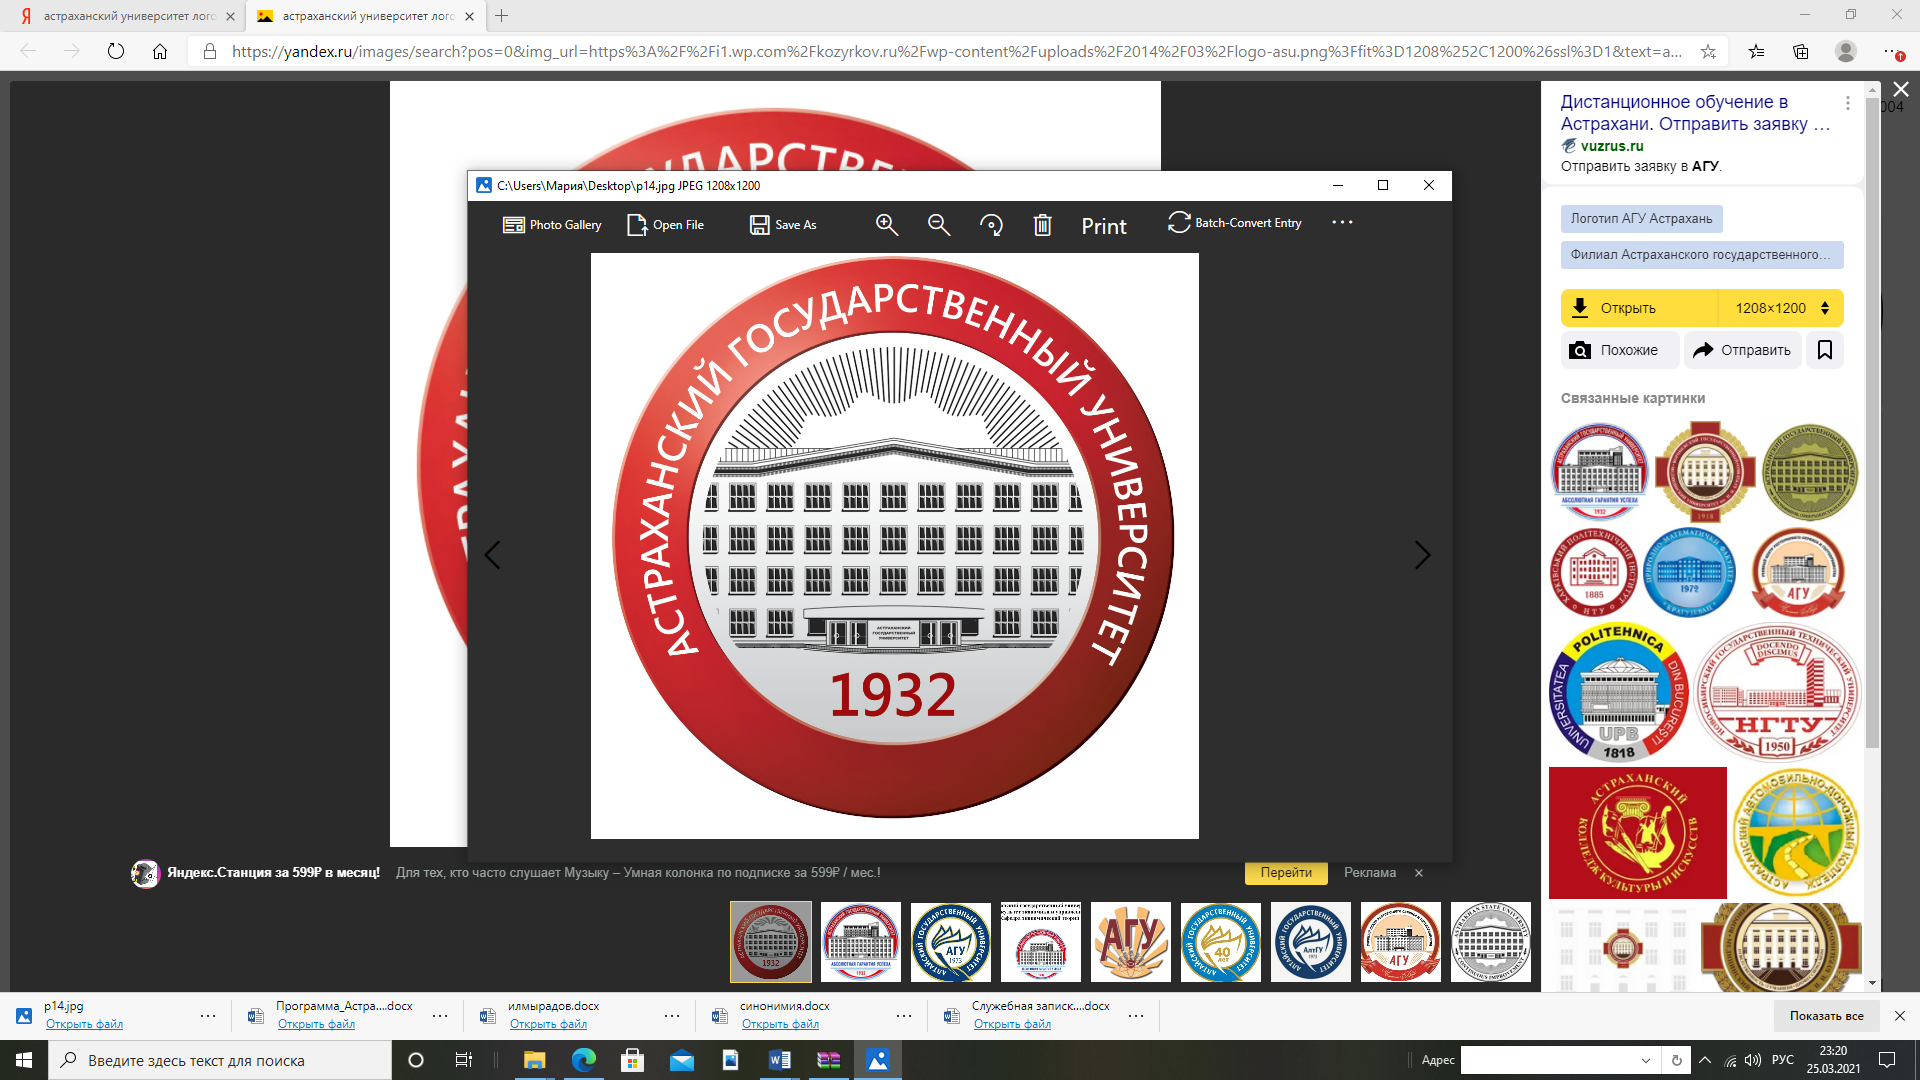The image size is (1920, 1080).
Task: Open options for p14.jpg download
Action: coord(208,1016)
